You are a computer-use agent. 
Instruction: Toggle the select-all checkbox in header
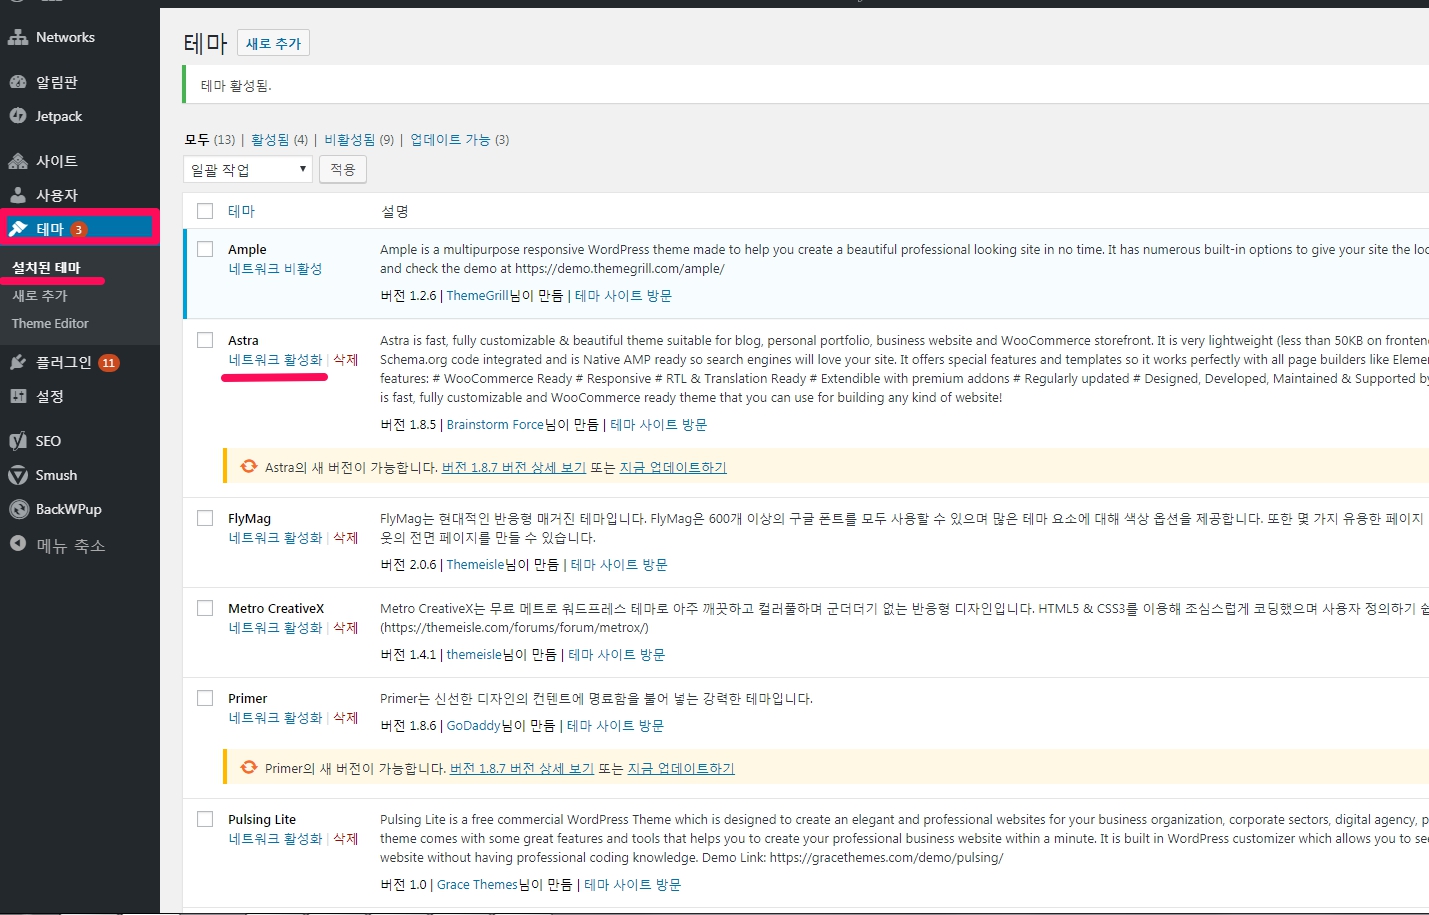[205, 211]
